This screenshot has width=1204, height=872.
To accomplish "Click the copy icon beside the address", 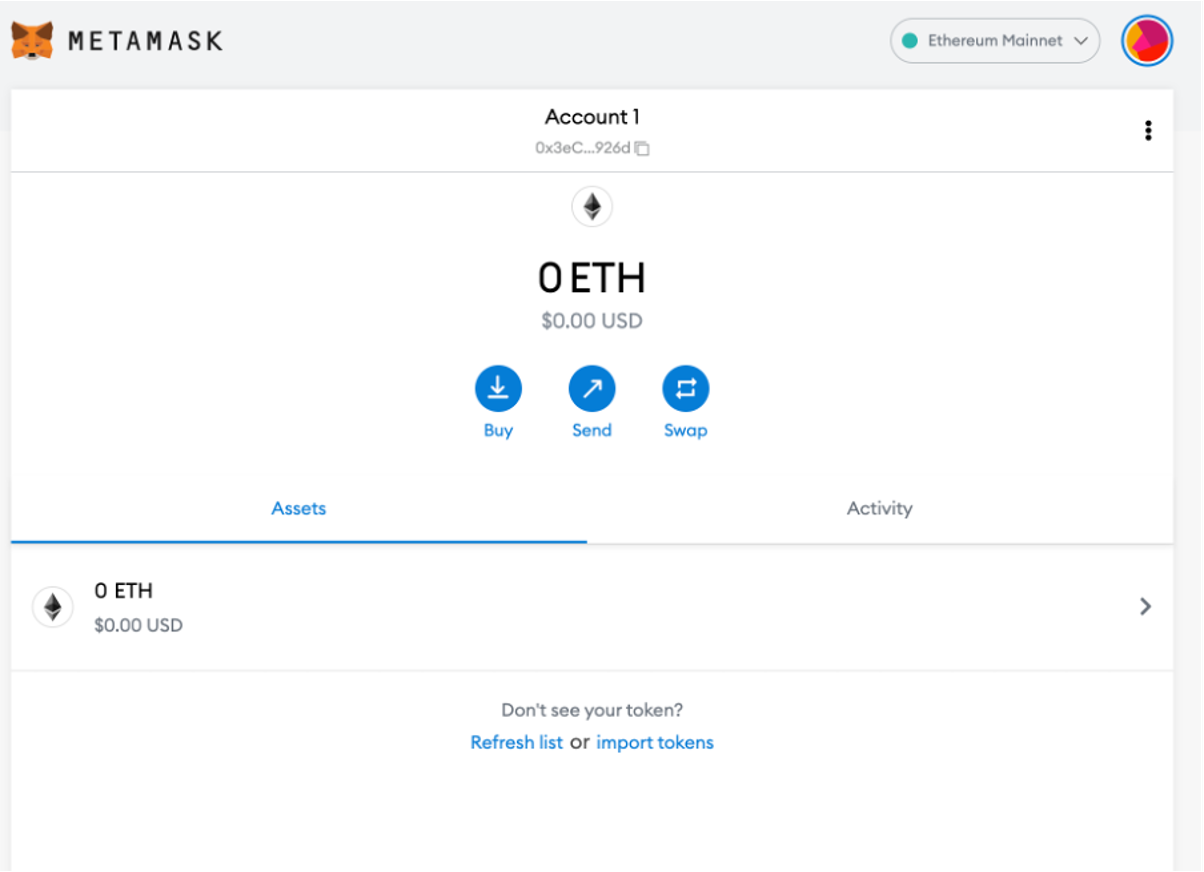I will tap(643, 148).
